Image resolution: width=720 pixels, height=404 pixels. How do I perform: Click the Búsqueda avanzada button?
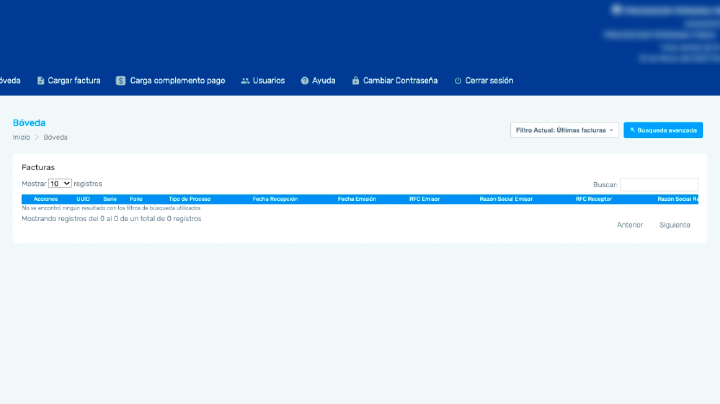(x=663, y=130)
